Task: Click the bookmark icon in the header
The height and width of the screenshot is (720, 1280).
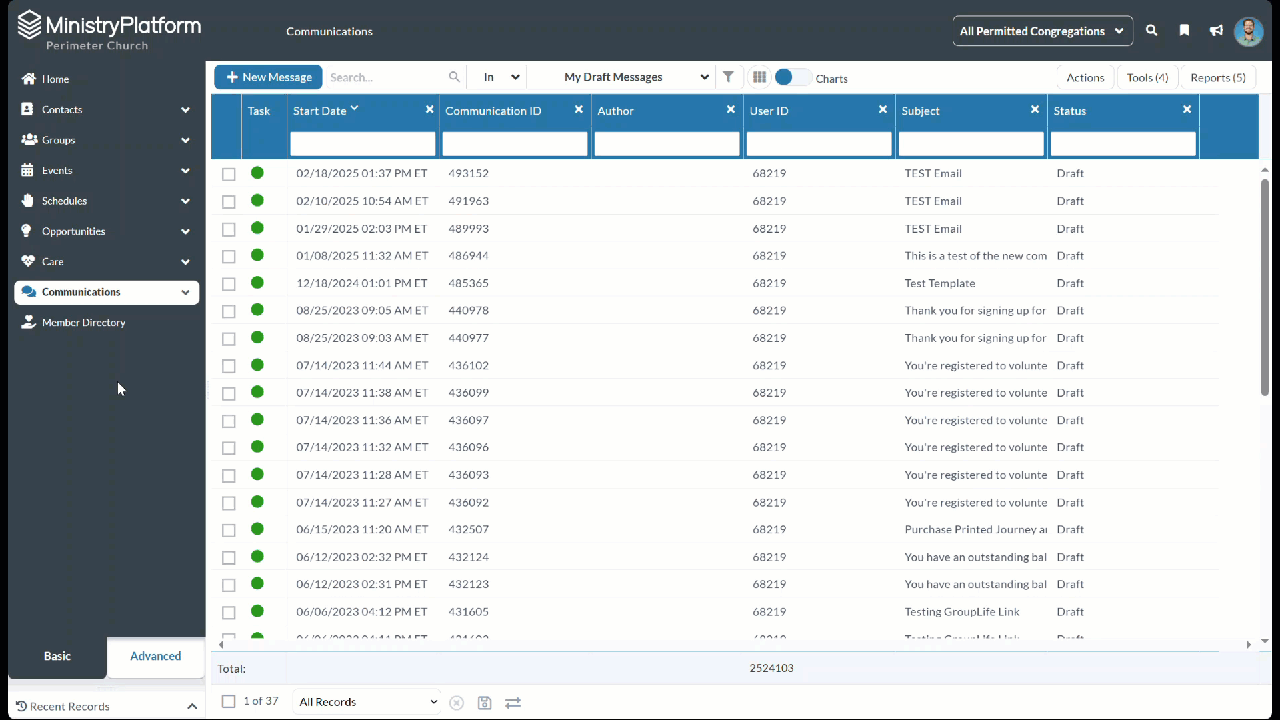Action: pos(1184,31)
